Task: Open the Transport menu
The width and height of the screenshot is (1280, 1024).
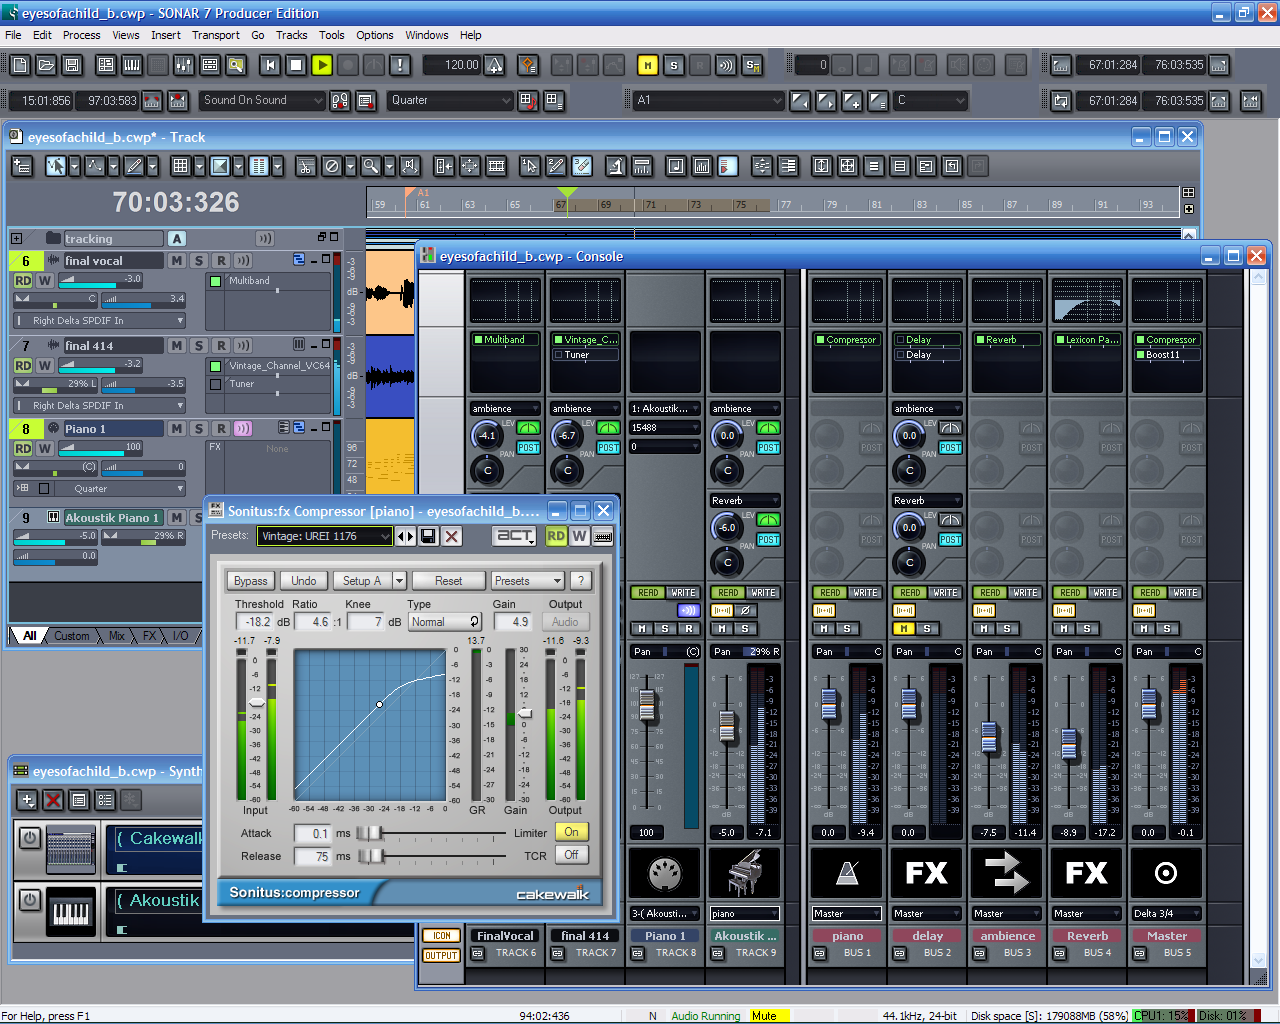Action: pyautogui.click(x=216, y=35)
